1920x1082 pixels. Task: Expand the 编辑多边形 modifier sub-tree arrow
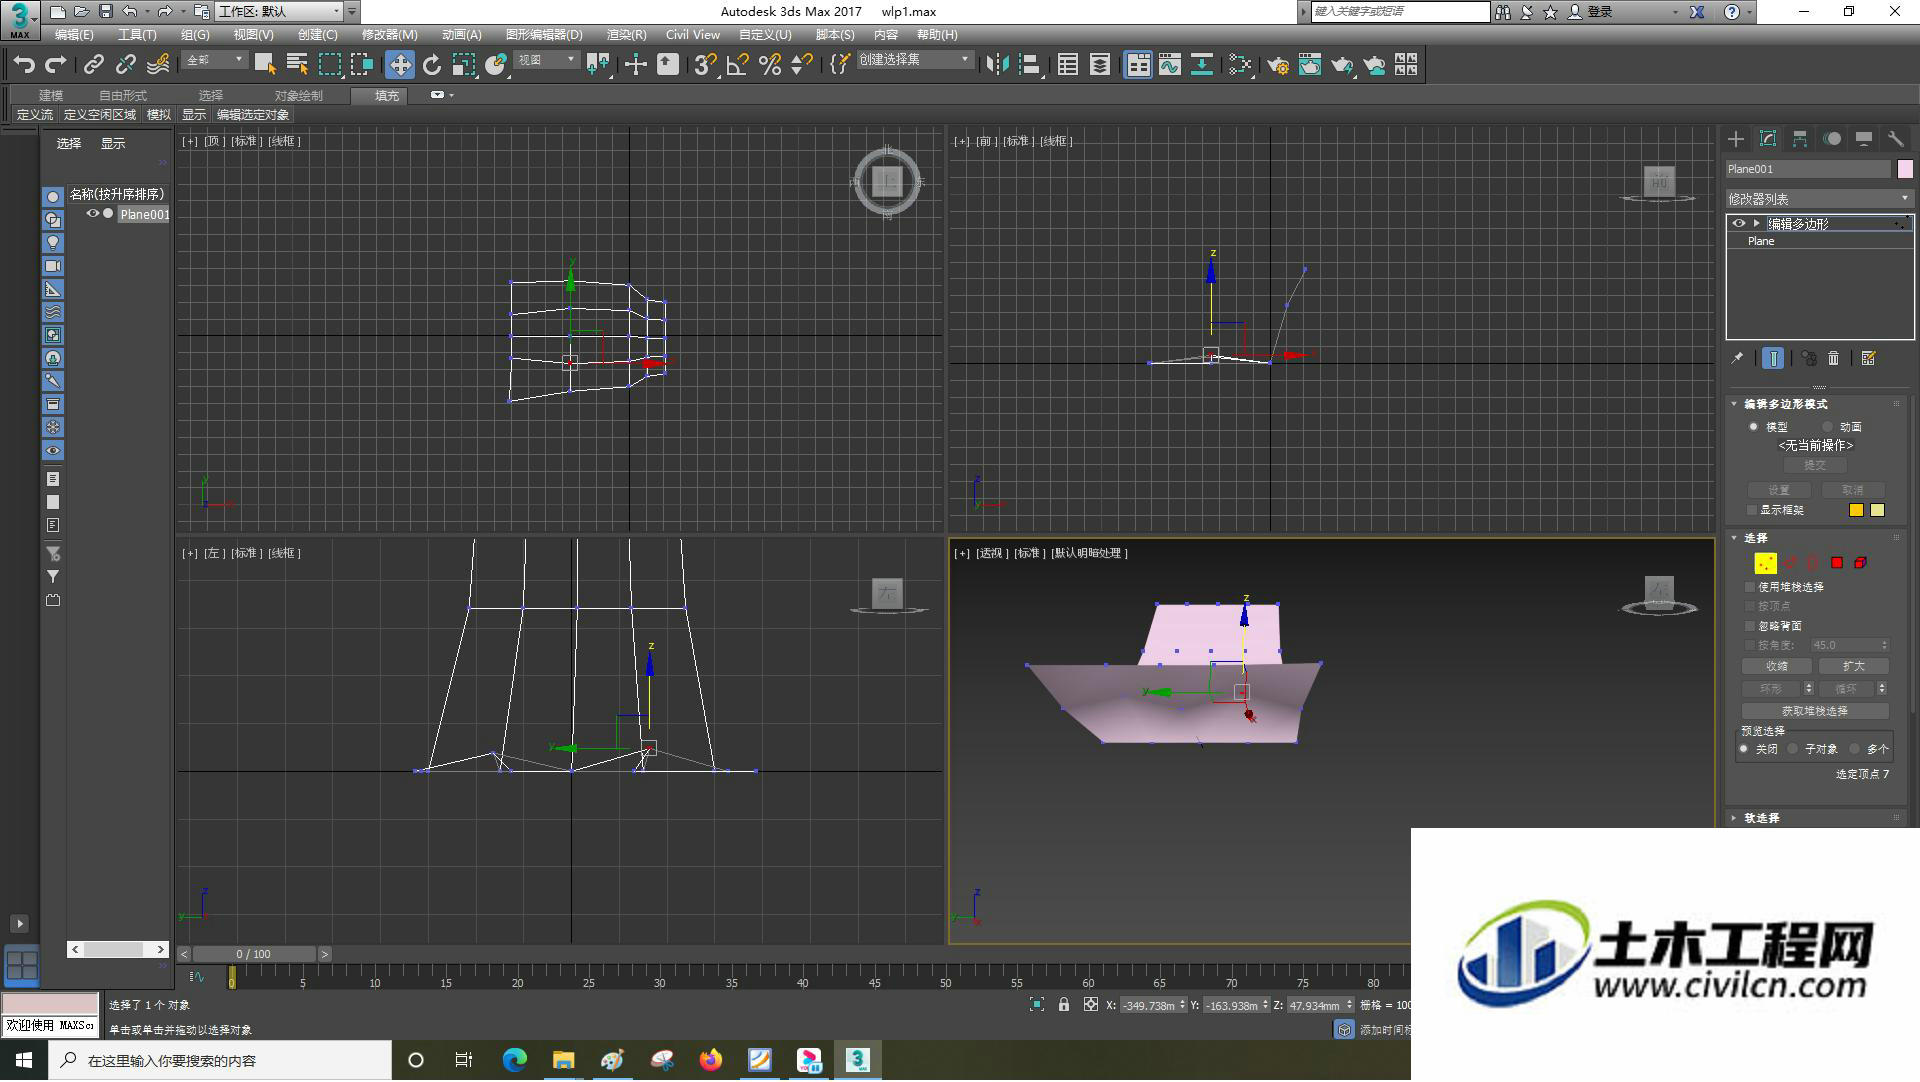coord(1757,223)
